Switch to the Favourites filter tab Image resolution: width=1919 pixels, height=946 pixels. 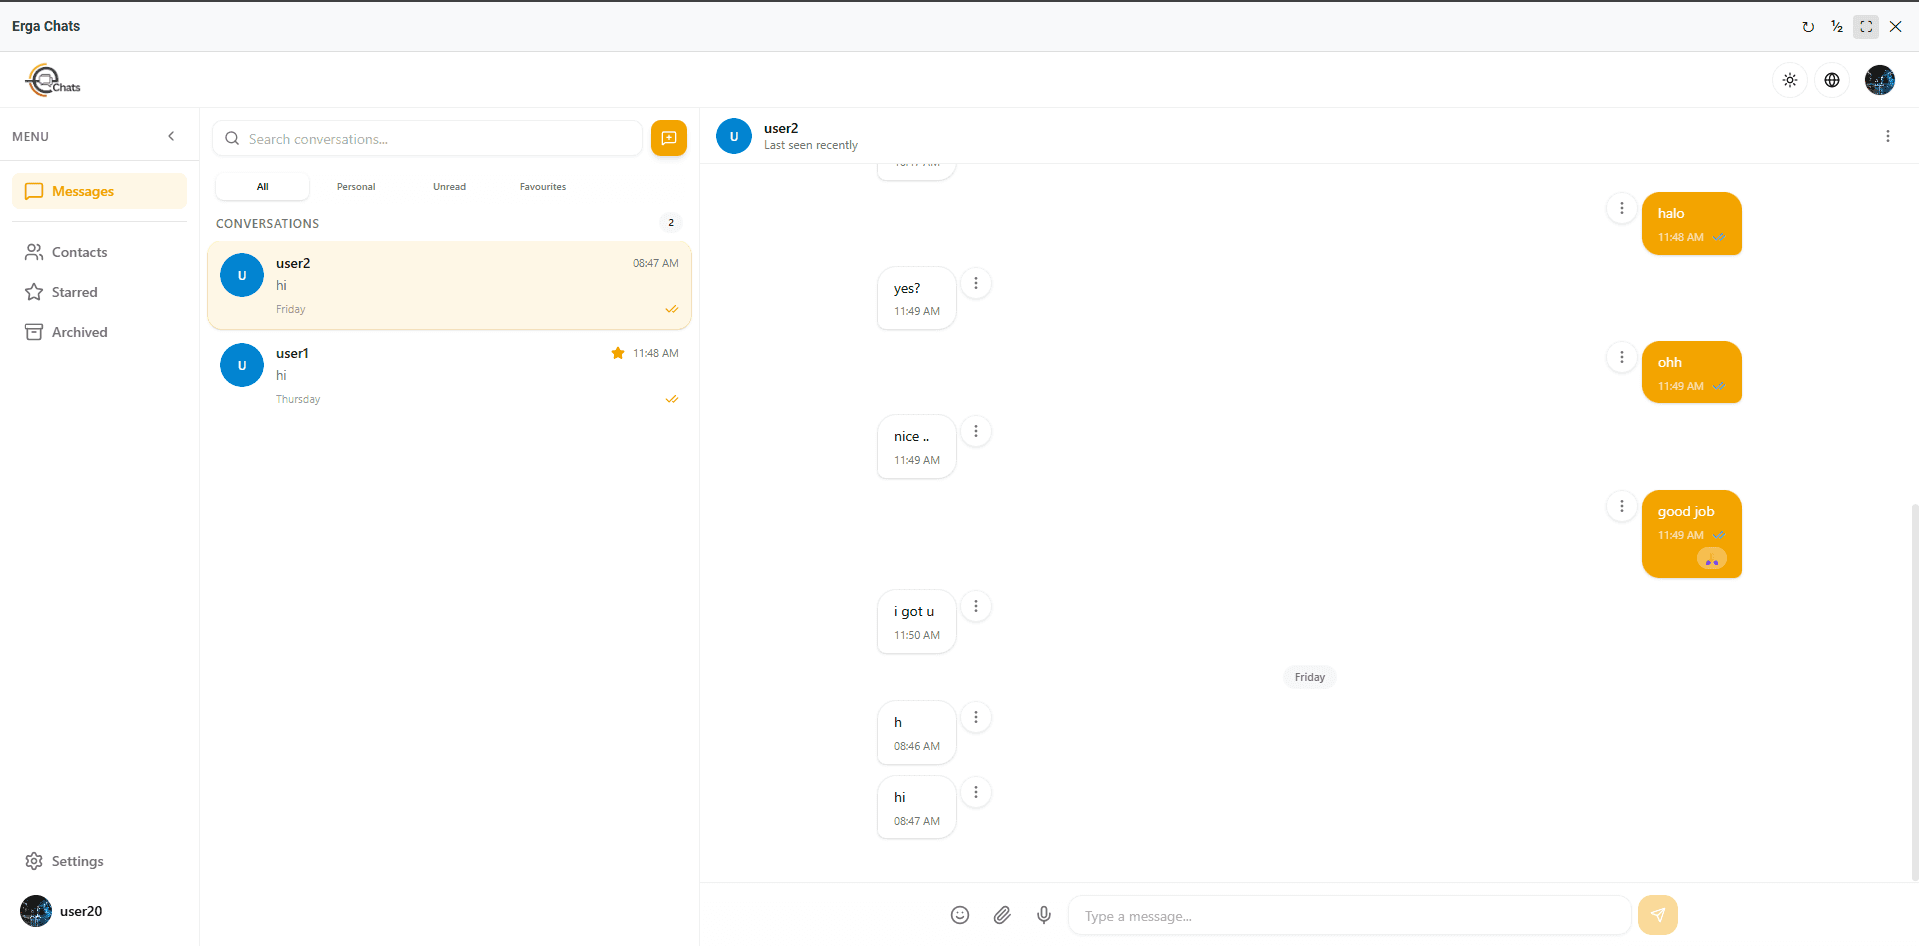[x=543, y=187]
